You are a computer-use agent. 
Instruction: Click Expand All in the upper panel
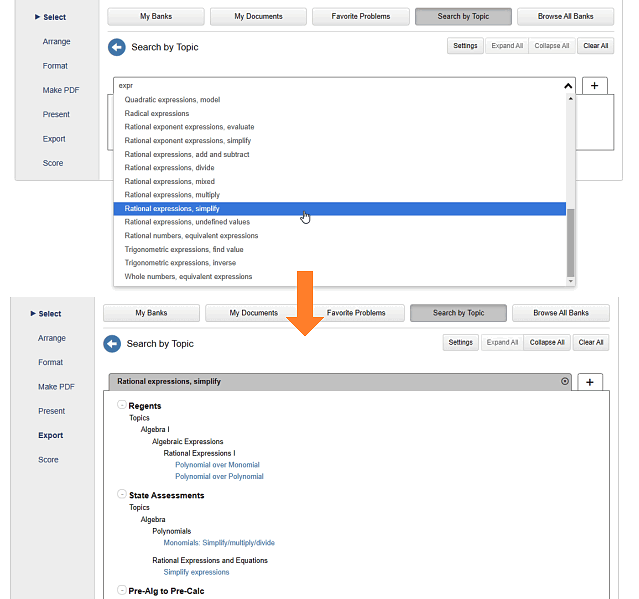click(x=507, y=46)
